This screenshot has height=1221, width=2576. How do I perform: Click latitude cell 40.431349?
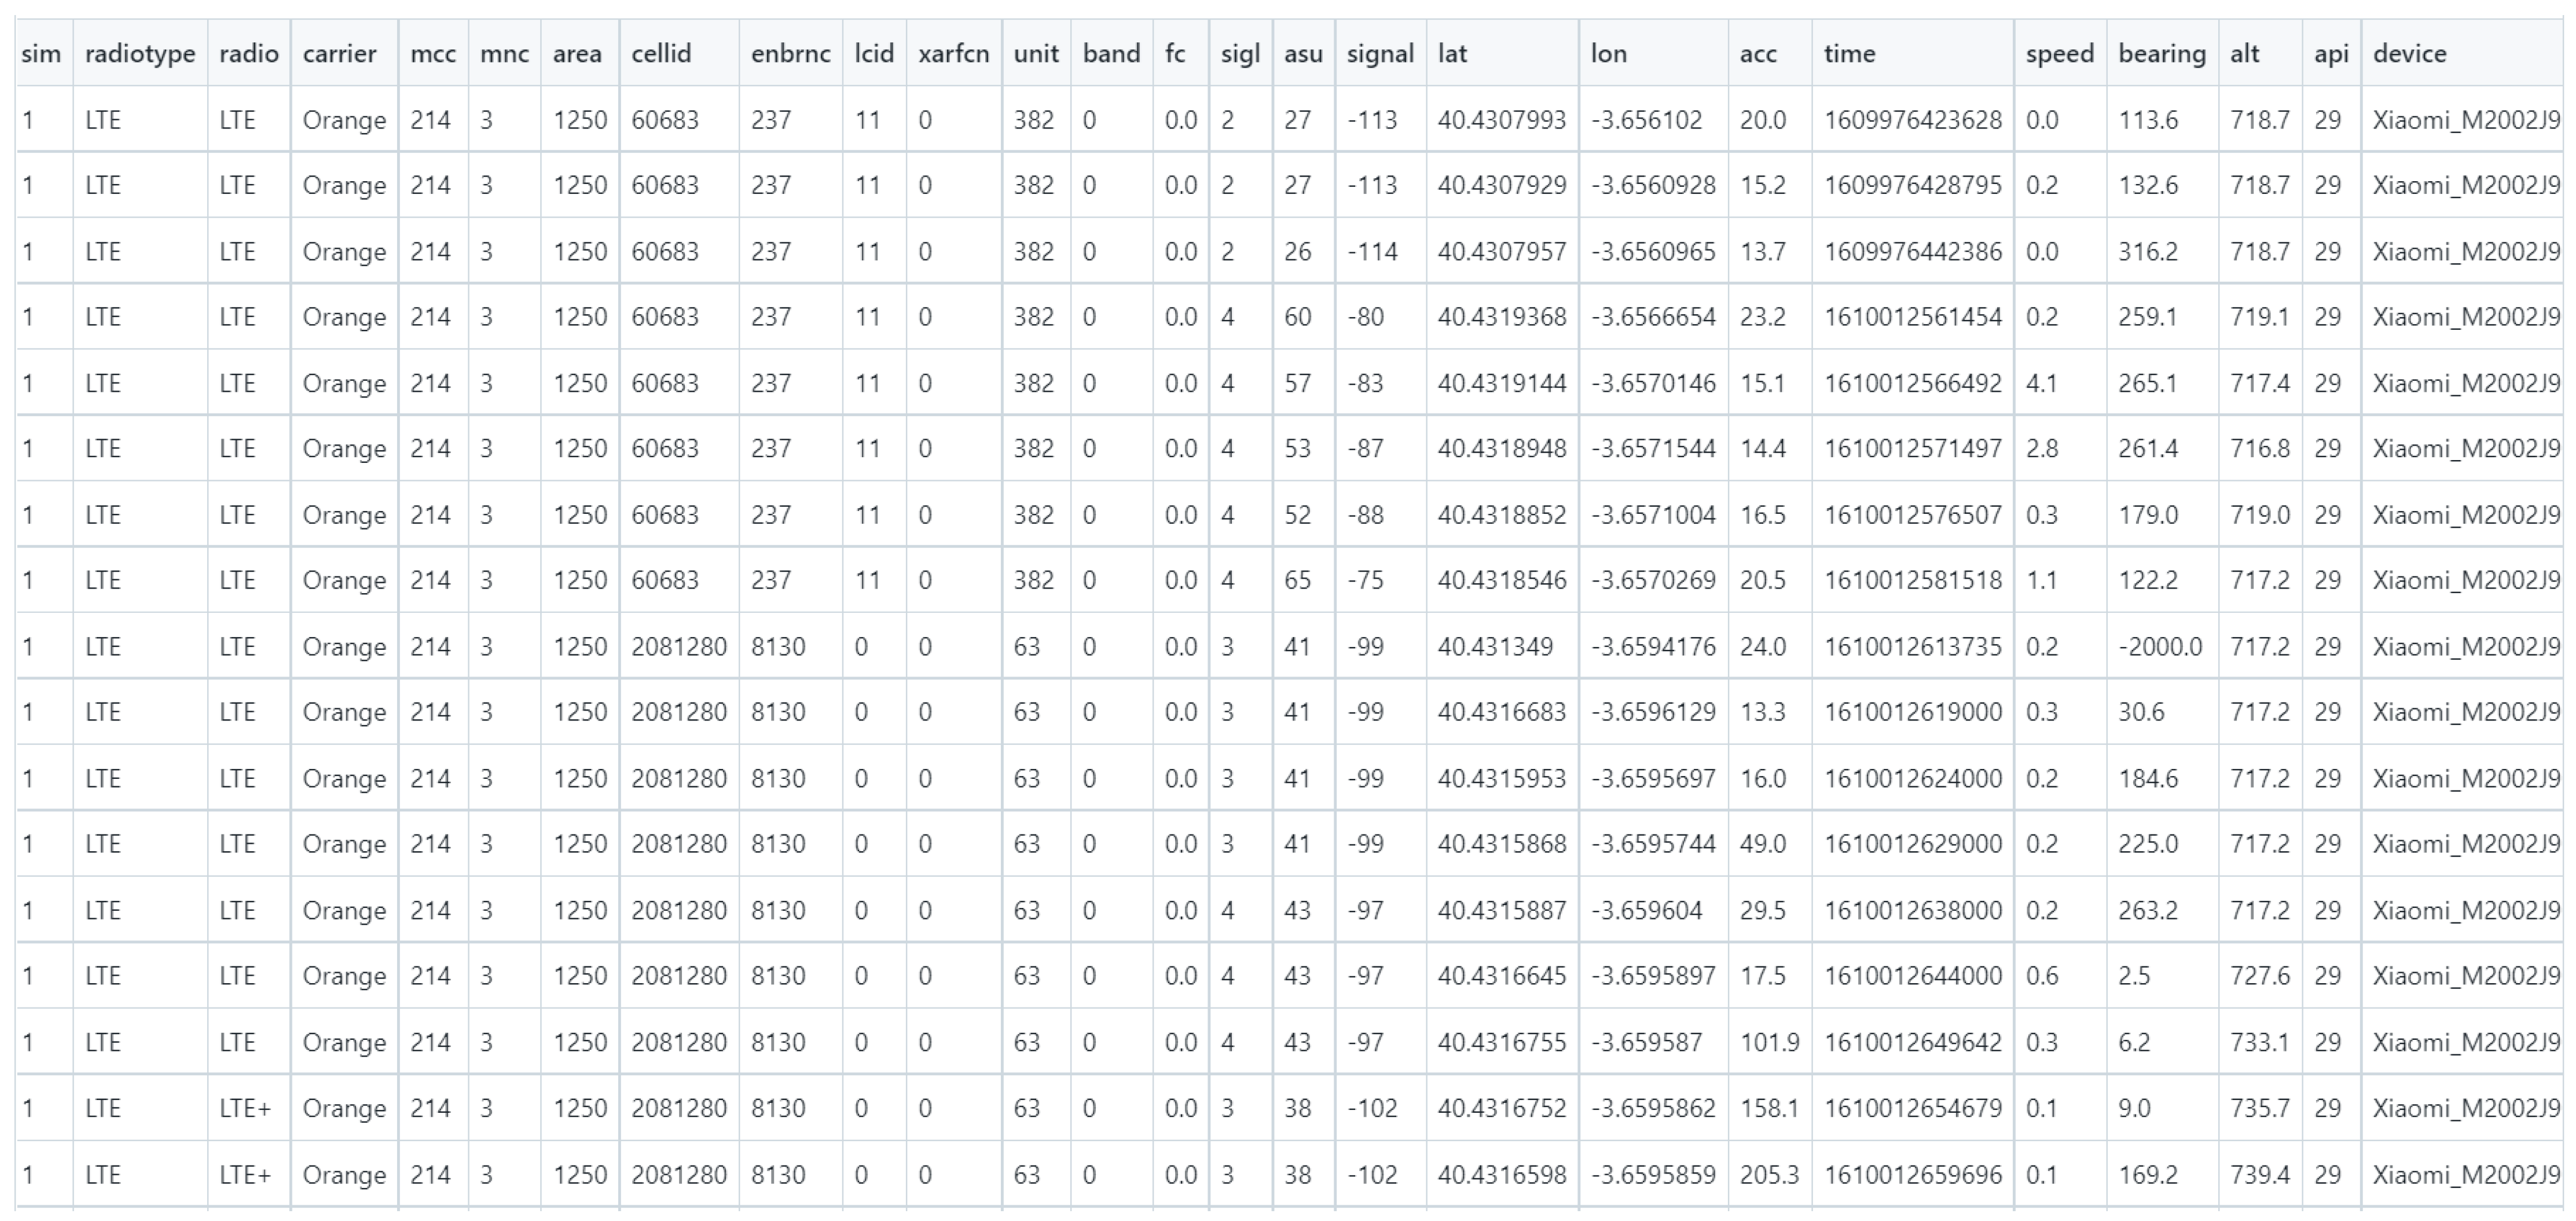coord(1495,647)
